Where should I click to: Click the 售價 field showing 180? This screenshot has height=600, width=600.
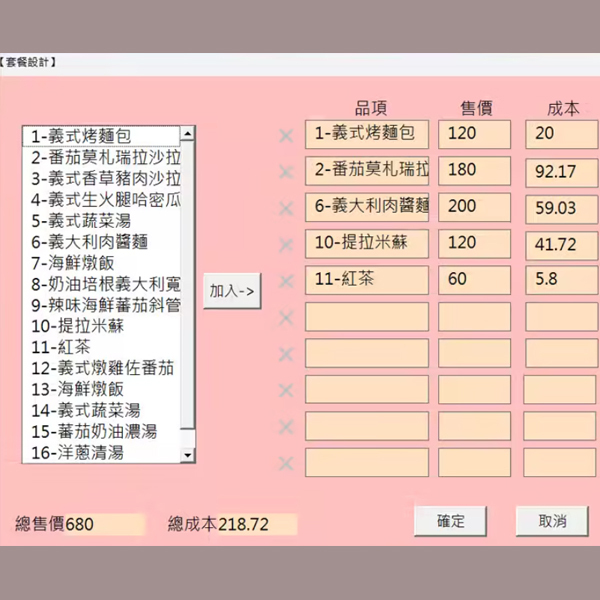(x=474, y=171)
